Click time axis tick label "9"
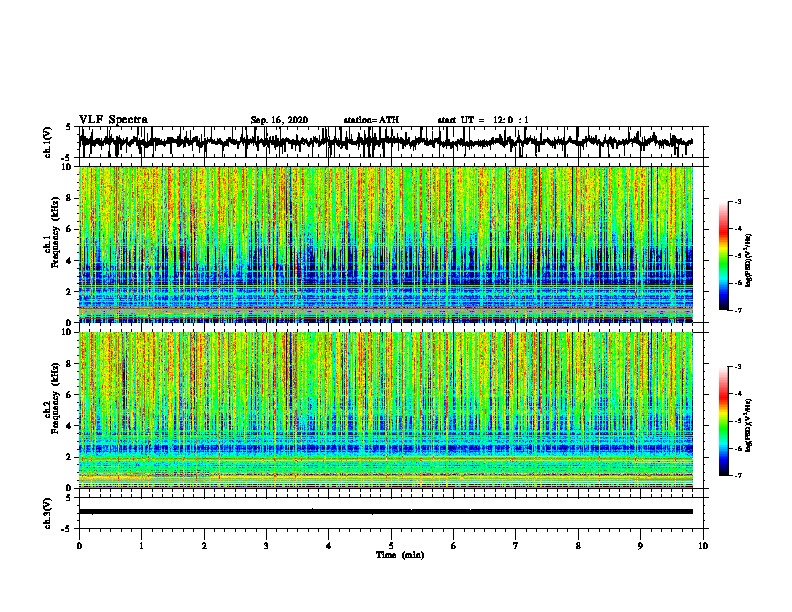Viewport: 792px width, 612px height. (640, 546)
